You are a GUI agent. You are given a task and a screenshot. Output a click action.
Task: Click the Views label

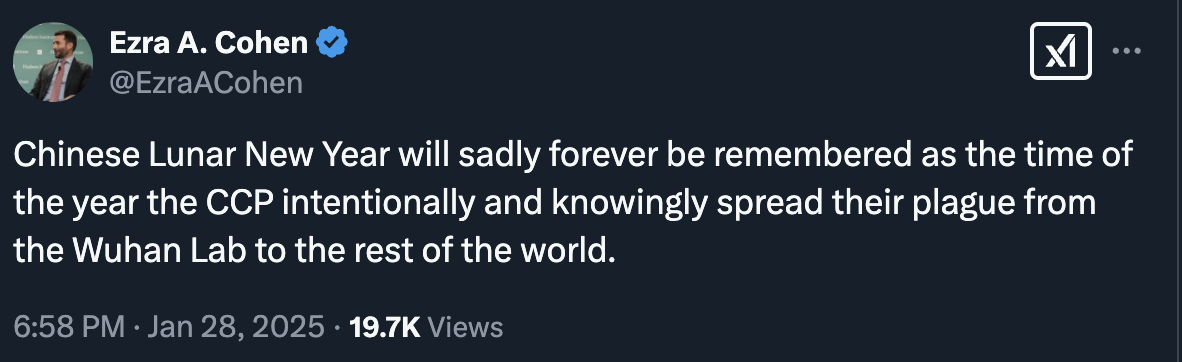[465, 327]
